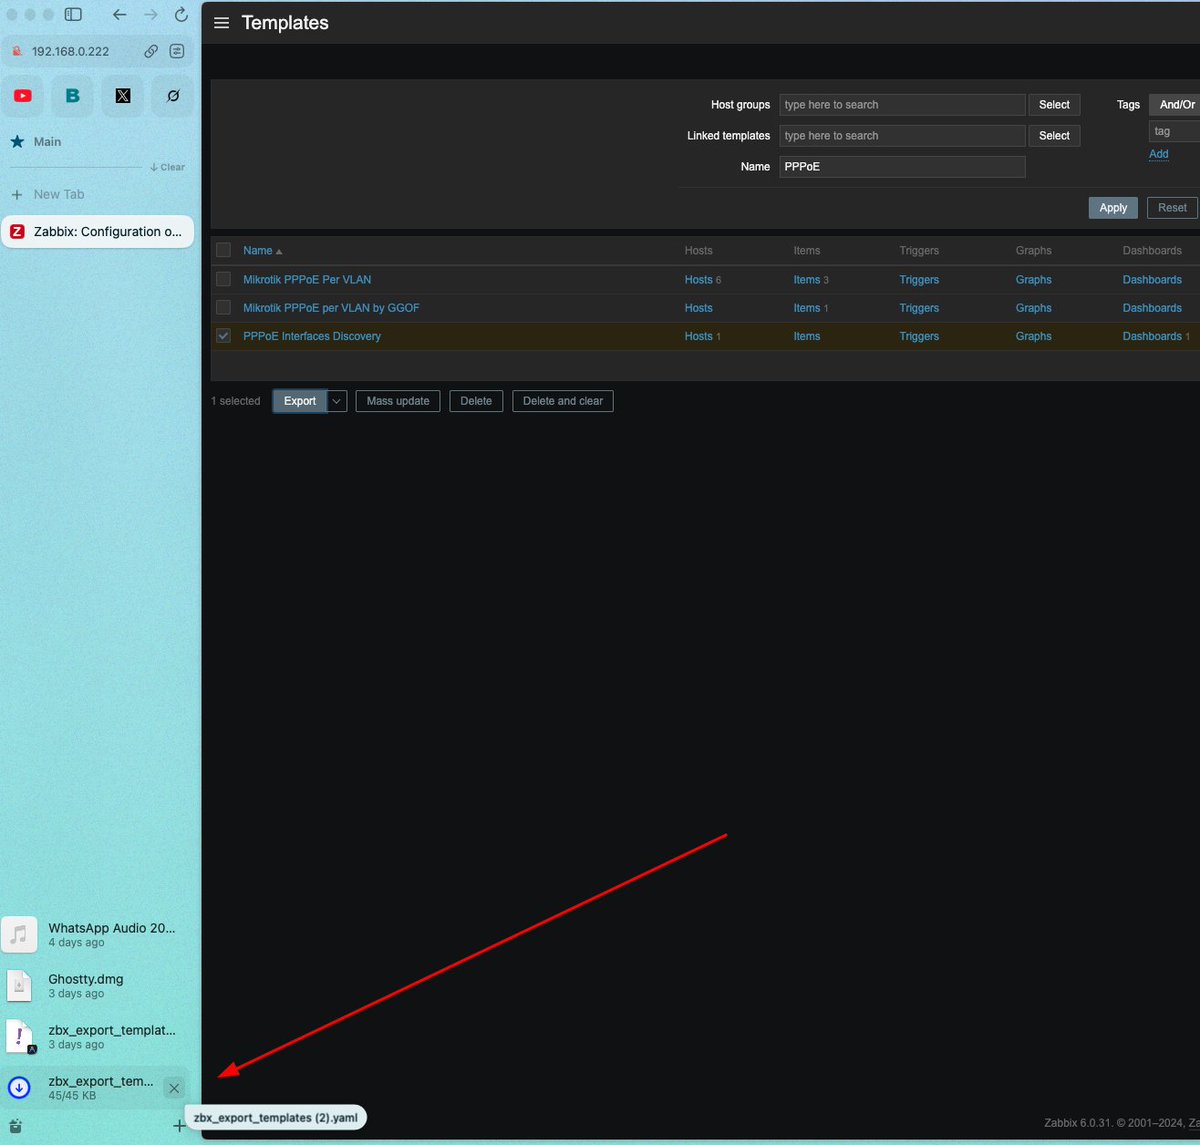This screenshot has width=1200, height=1145.
Task: Select the Main space star
Action: [x=17, y=142]
